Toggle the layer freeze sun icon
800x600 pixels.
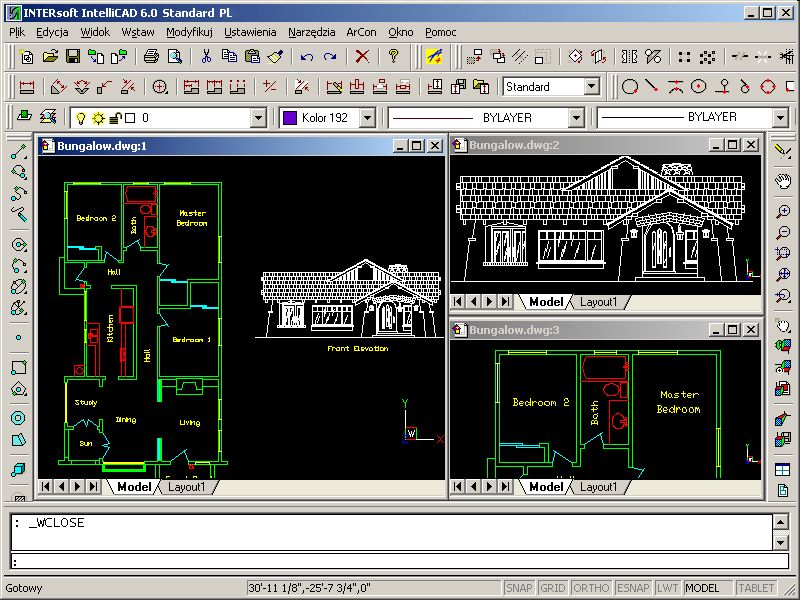(98, 118)
